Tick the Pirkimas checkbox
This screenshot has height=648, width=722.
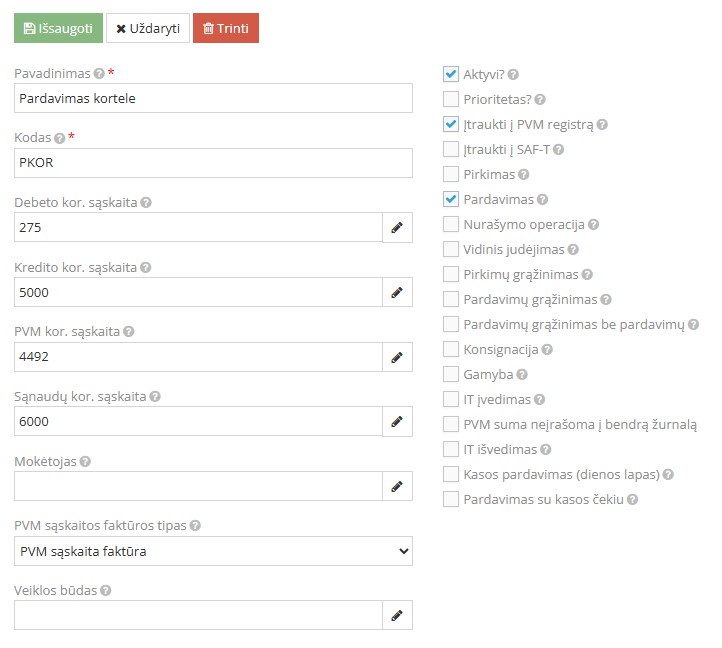point(451,174)
